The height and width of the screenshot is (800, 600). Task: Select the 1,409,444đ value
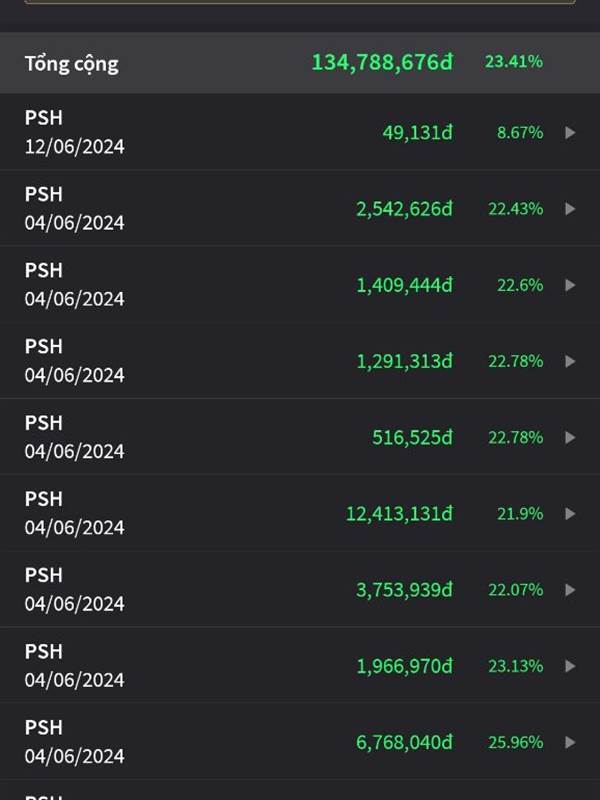coord(404,285)
